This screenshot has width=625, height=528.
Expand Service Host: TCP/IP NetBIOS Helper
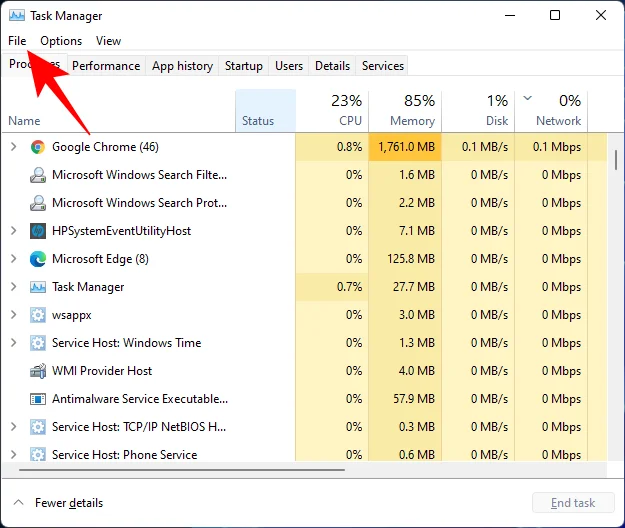pos(14,426)
